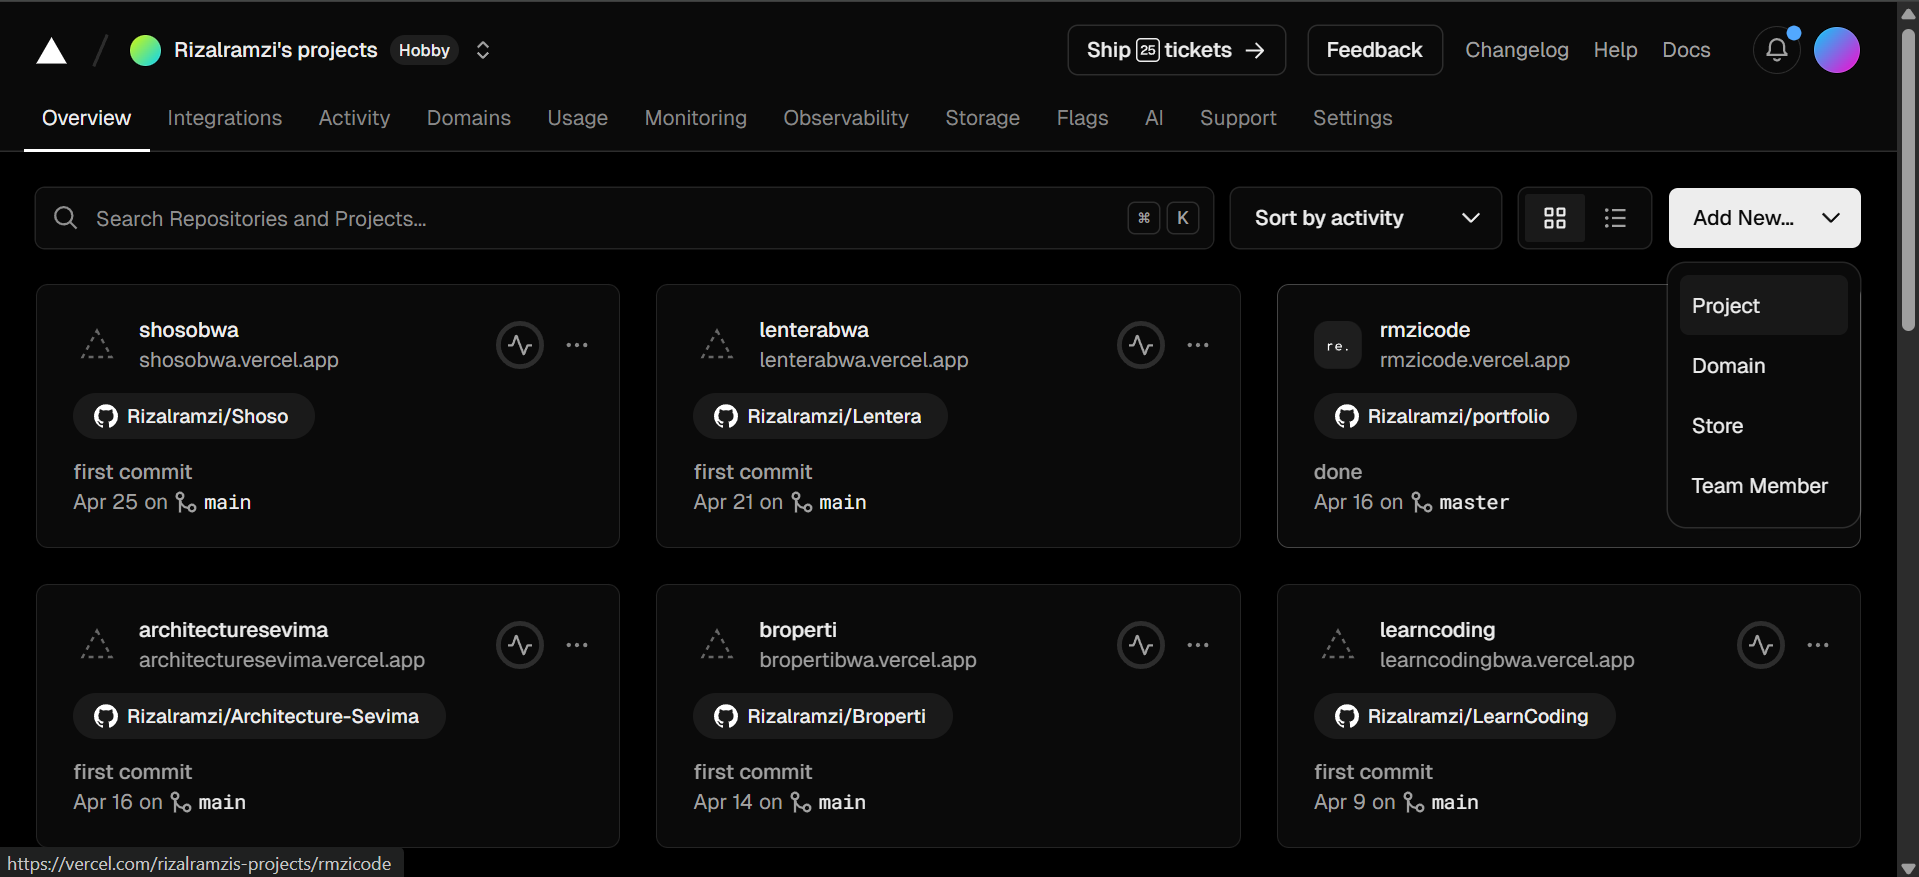Open lenterabwa.vercel.app deployment URL
Screen dimensions: 1919x877
tap(864, 360)
